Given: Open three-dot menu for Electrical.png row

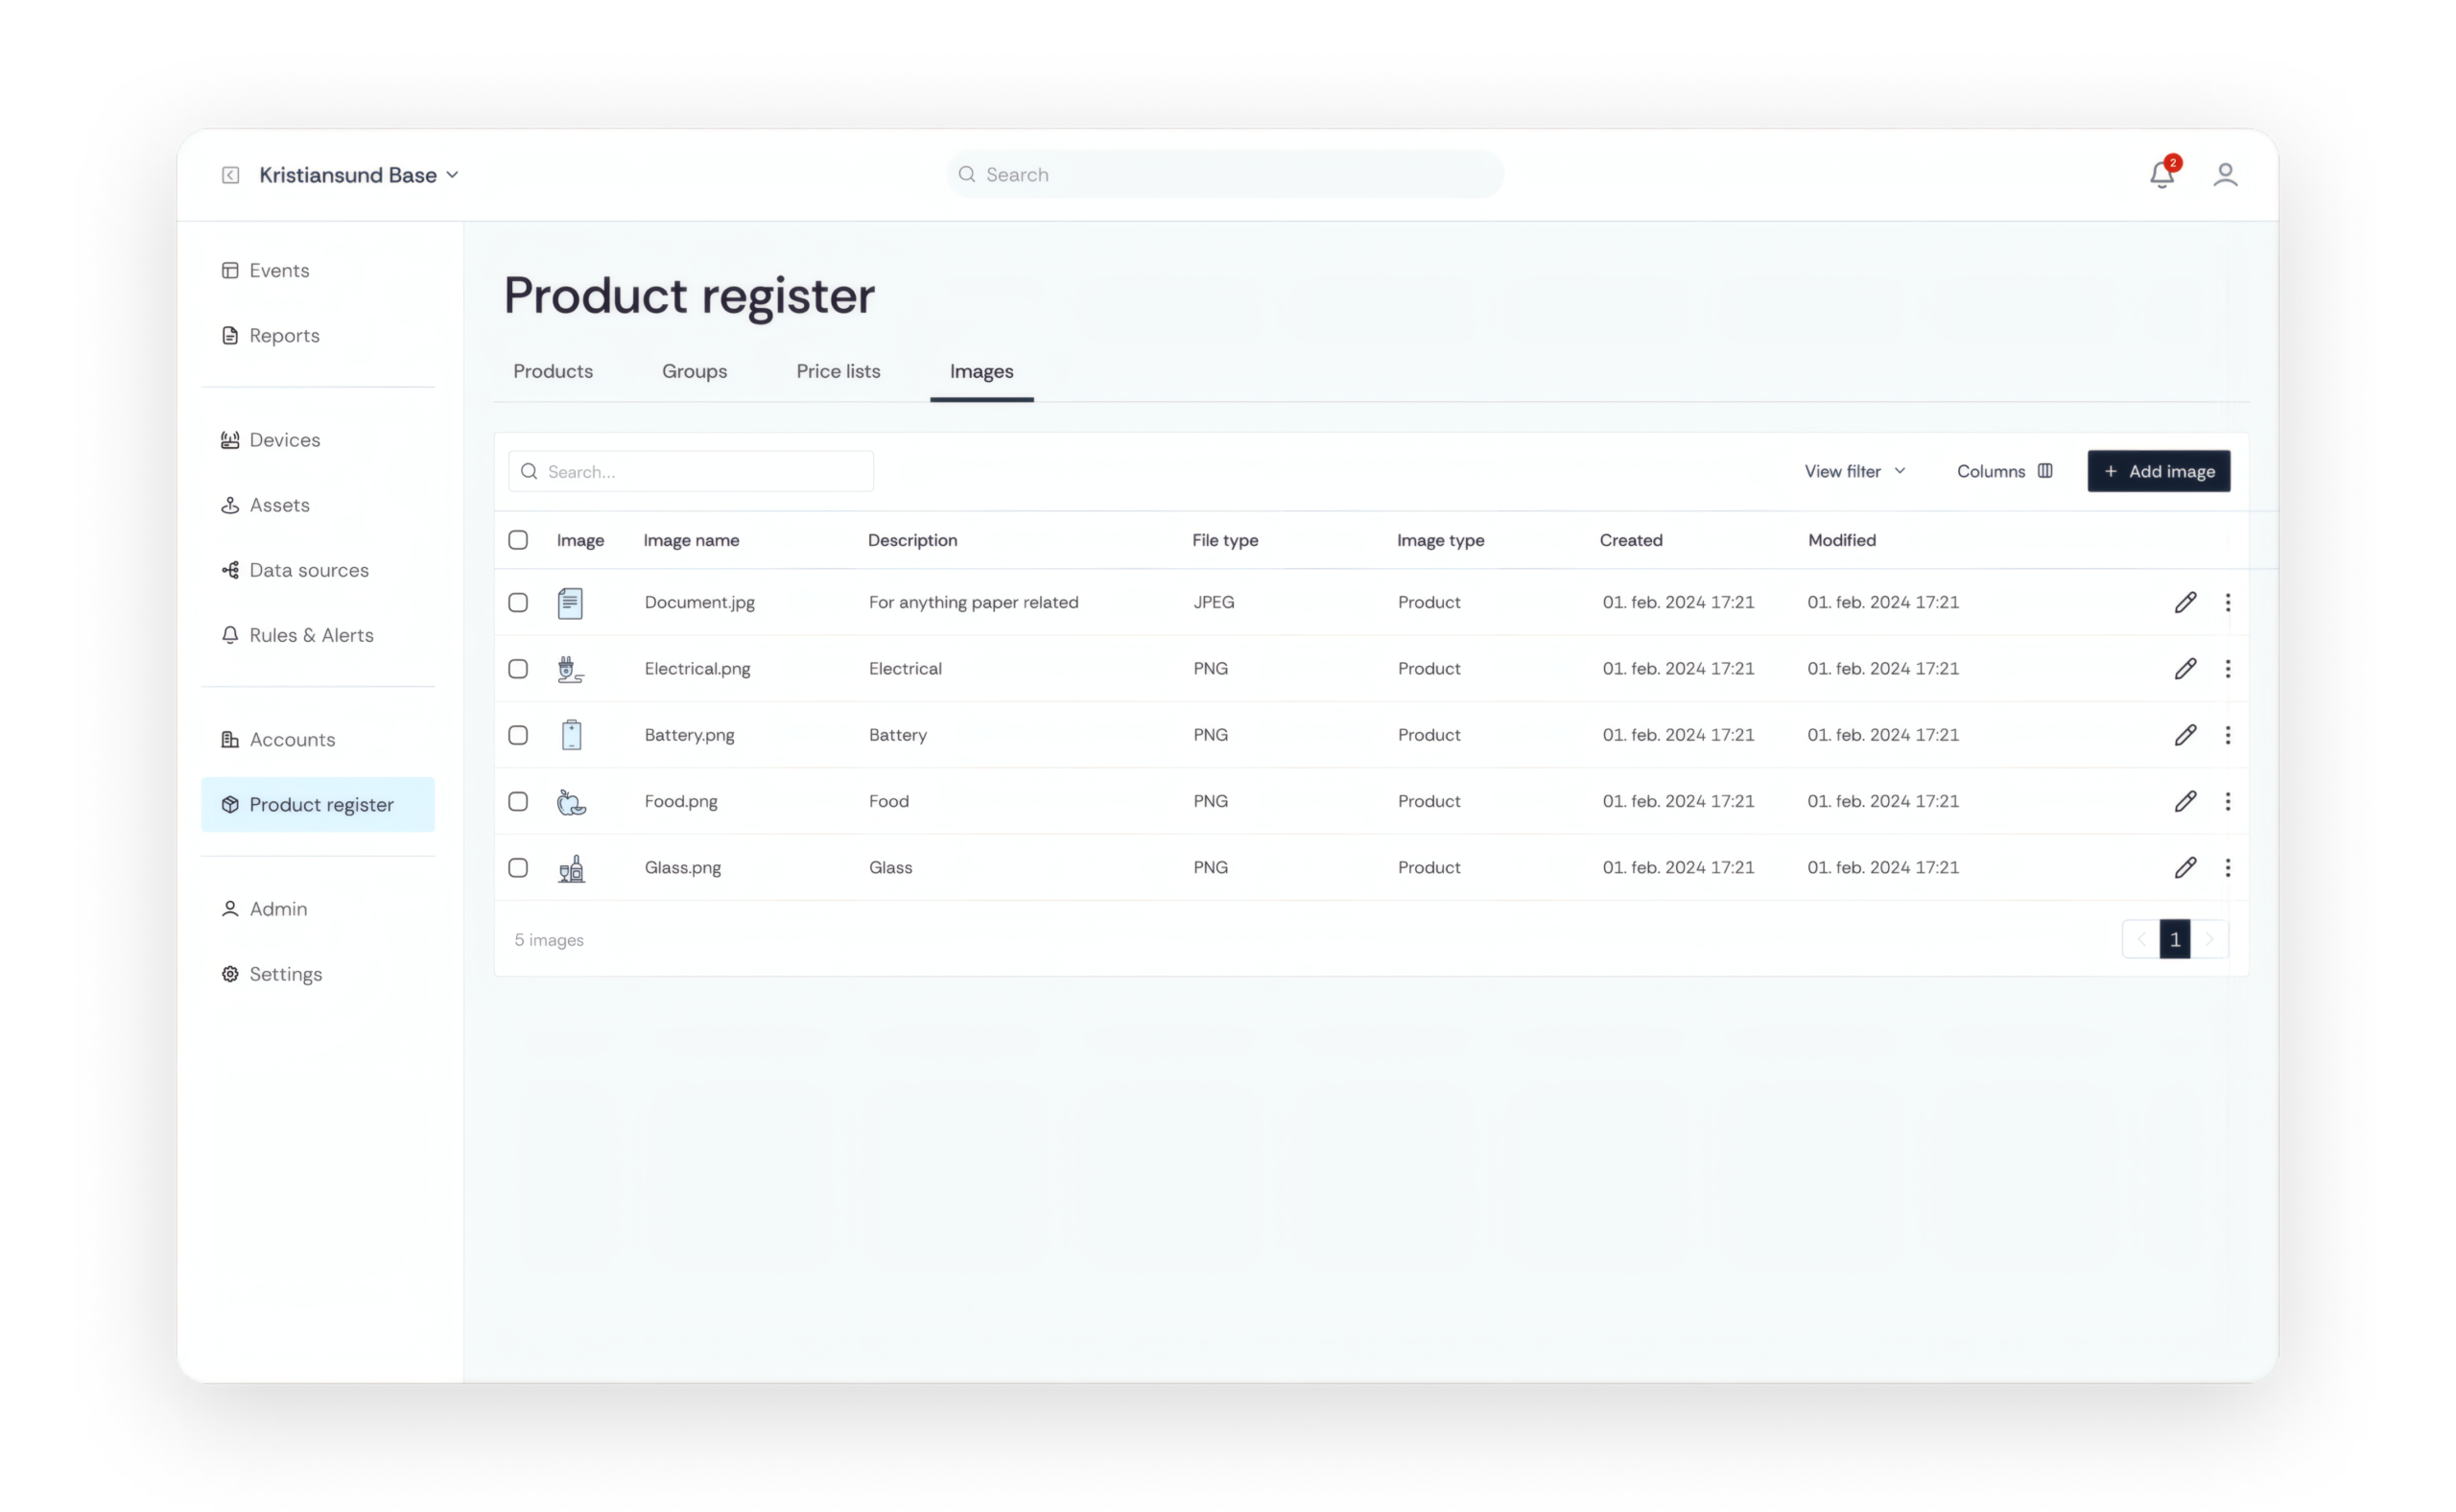Looking at the screenshot, I should pyautogui.click(x=2227, y=669).
